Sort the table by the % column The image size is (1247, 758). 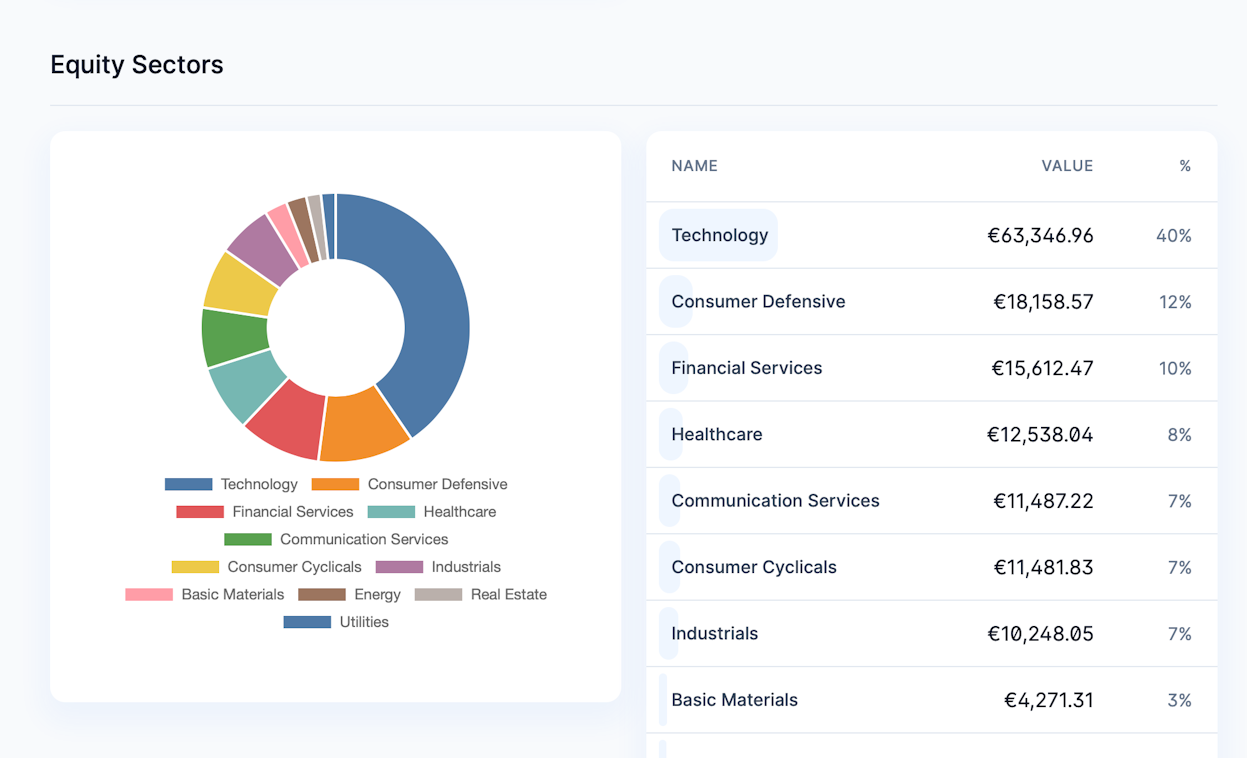coord(1185,166)
